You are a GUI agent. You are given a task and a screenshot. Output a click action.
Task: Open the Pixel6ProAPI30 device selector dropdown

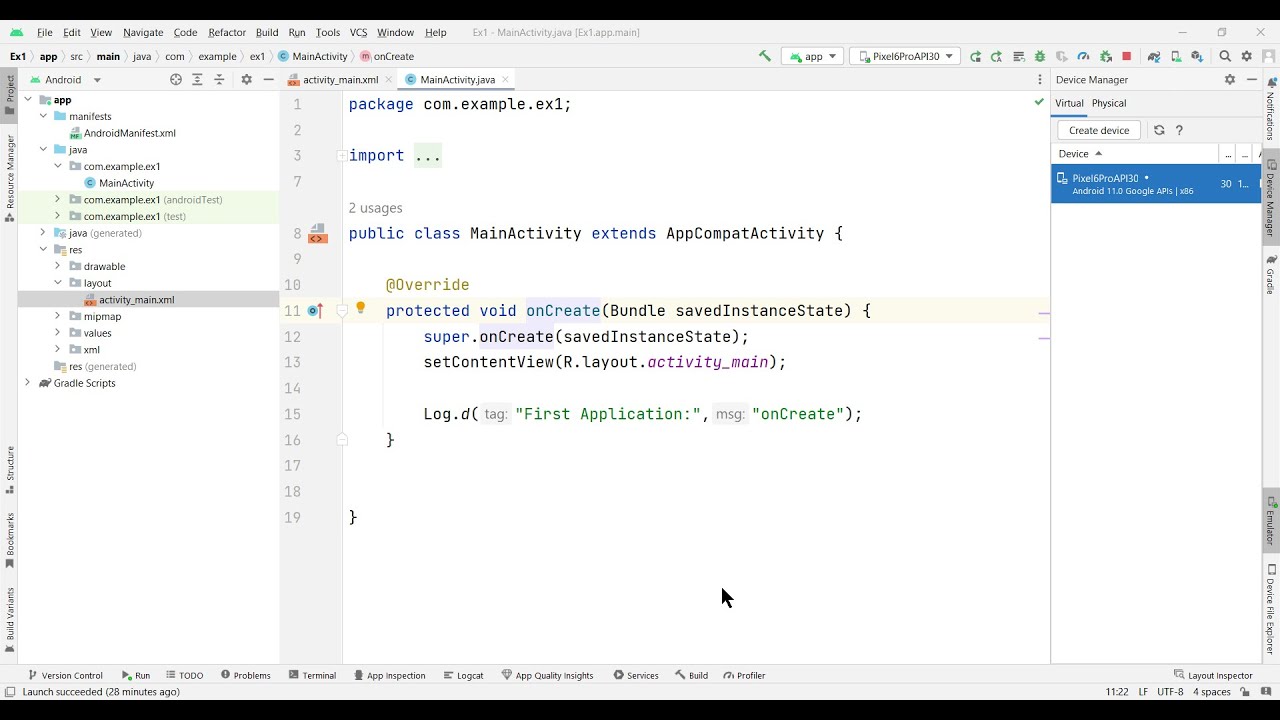(905, 56)
